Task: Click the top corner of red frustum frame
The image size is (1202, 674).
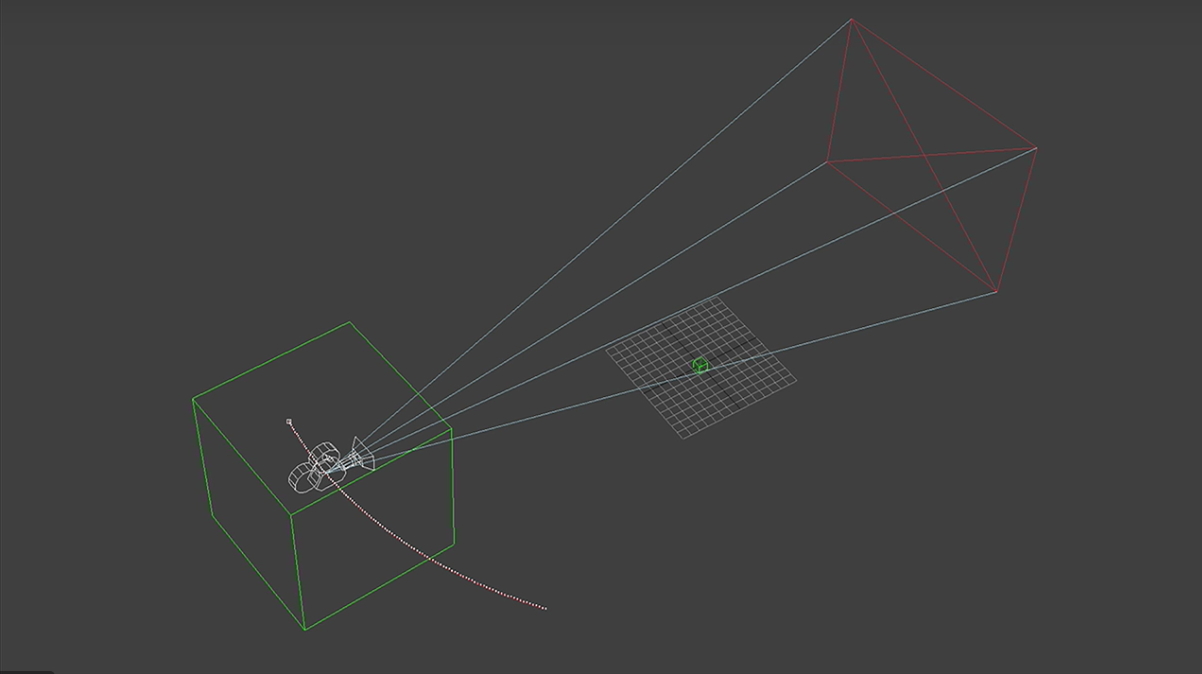Action: (x=851, y=19)
